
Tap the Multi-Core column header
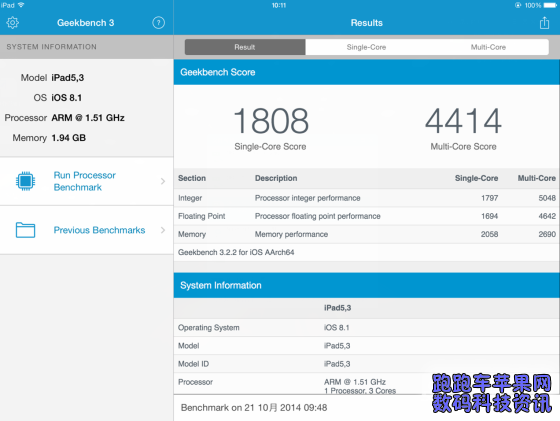click(x=537, y=178)
